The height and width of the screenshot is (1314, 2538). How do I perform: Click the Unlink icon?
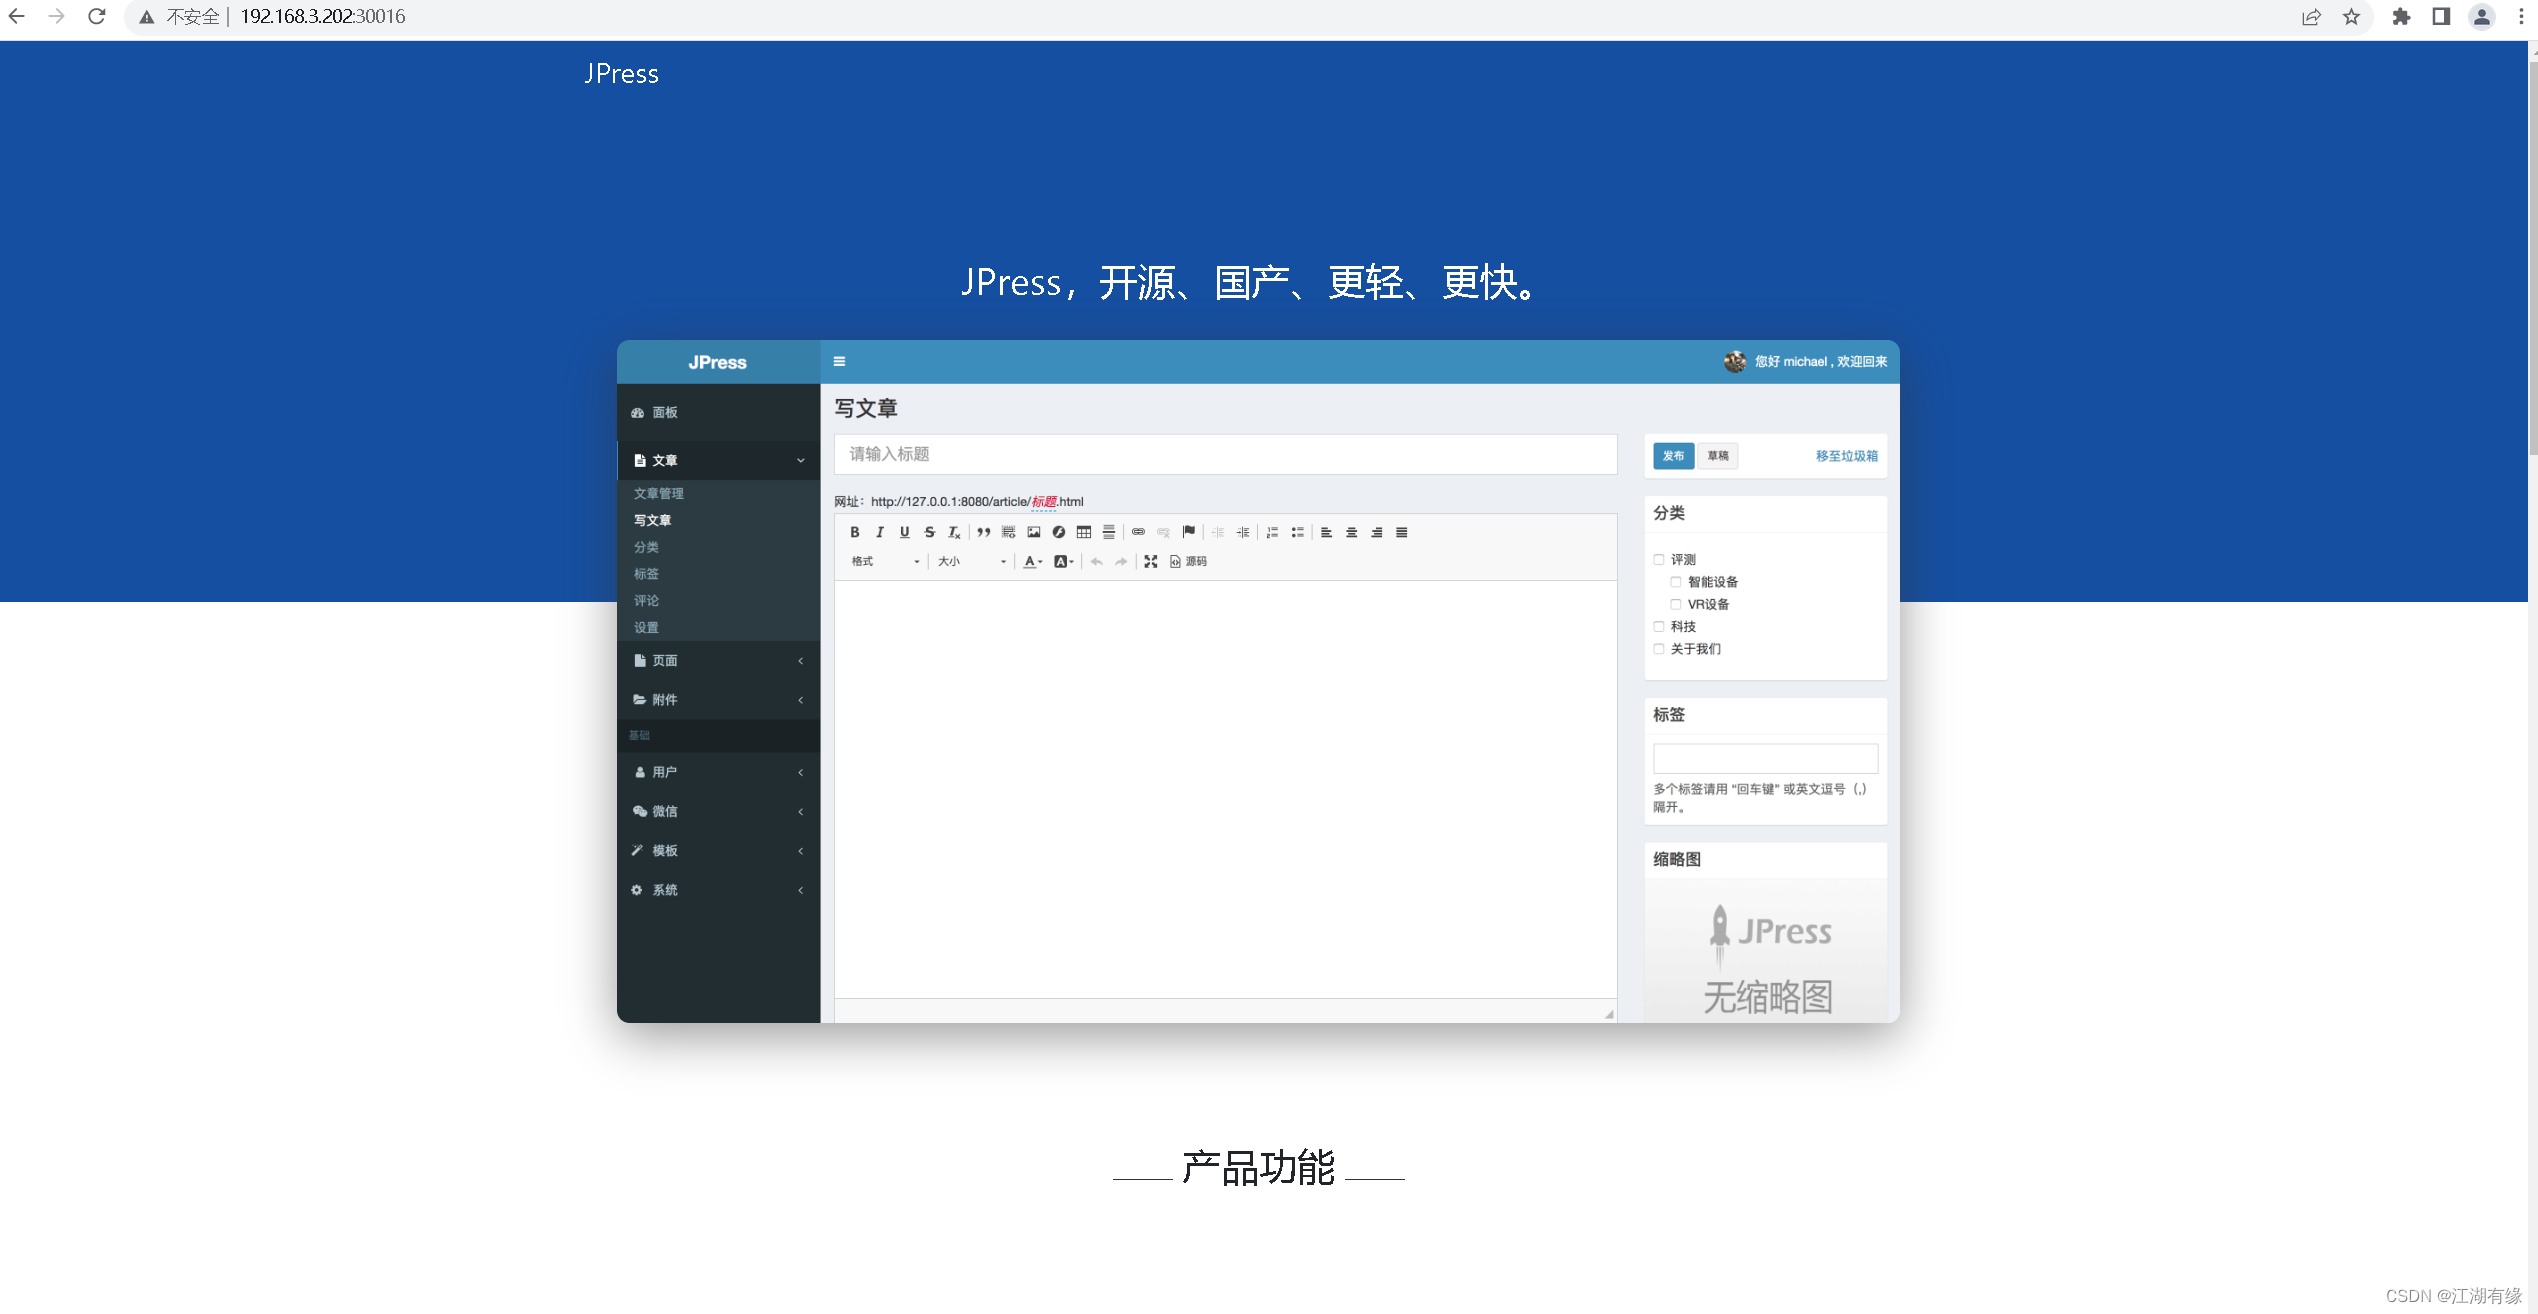point(1163,532)
